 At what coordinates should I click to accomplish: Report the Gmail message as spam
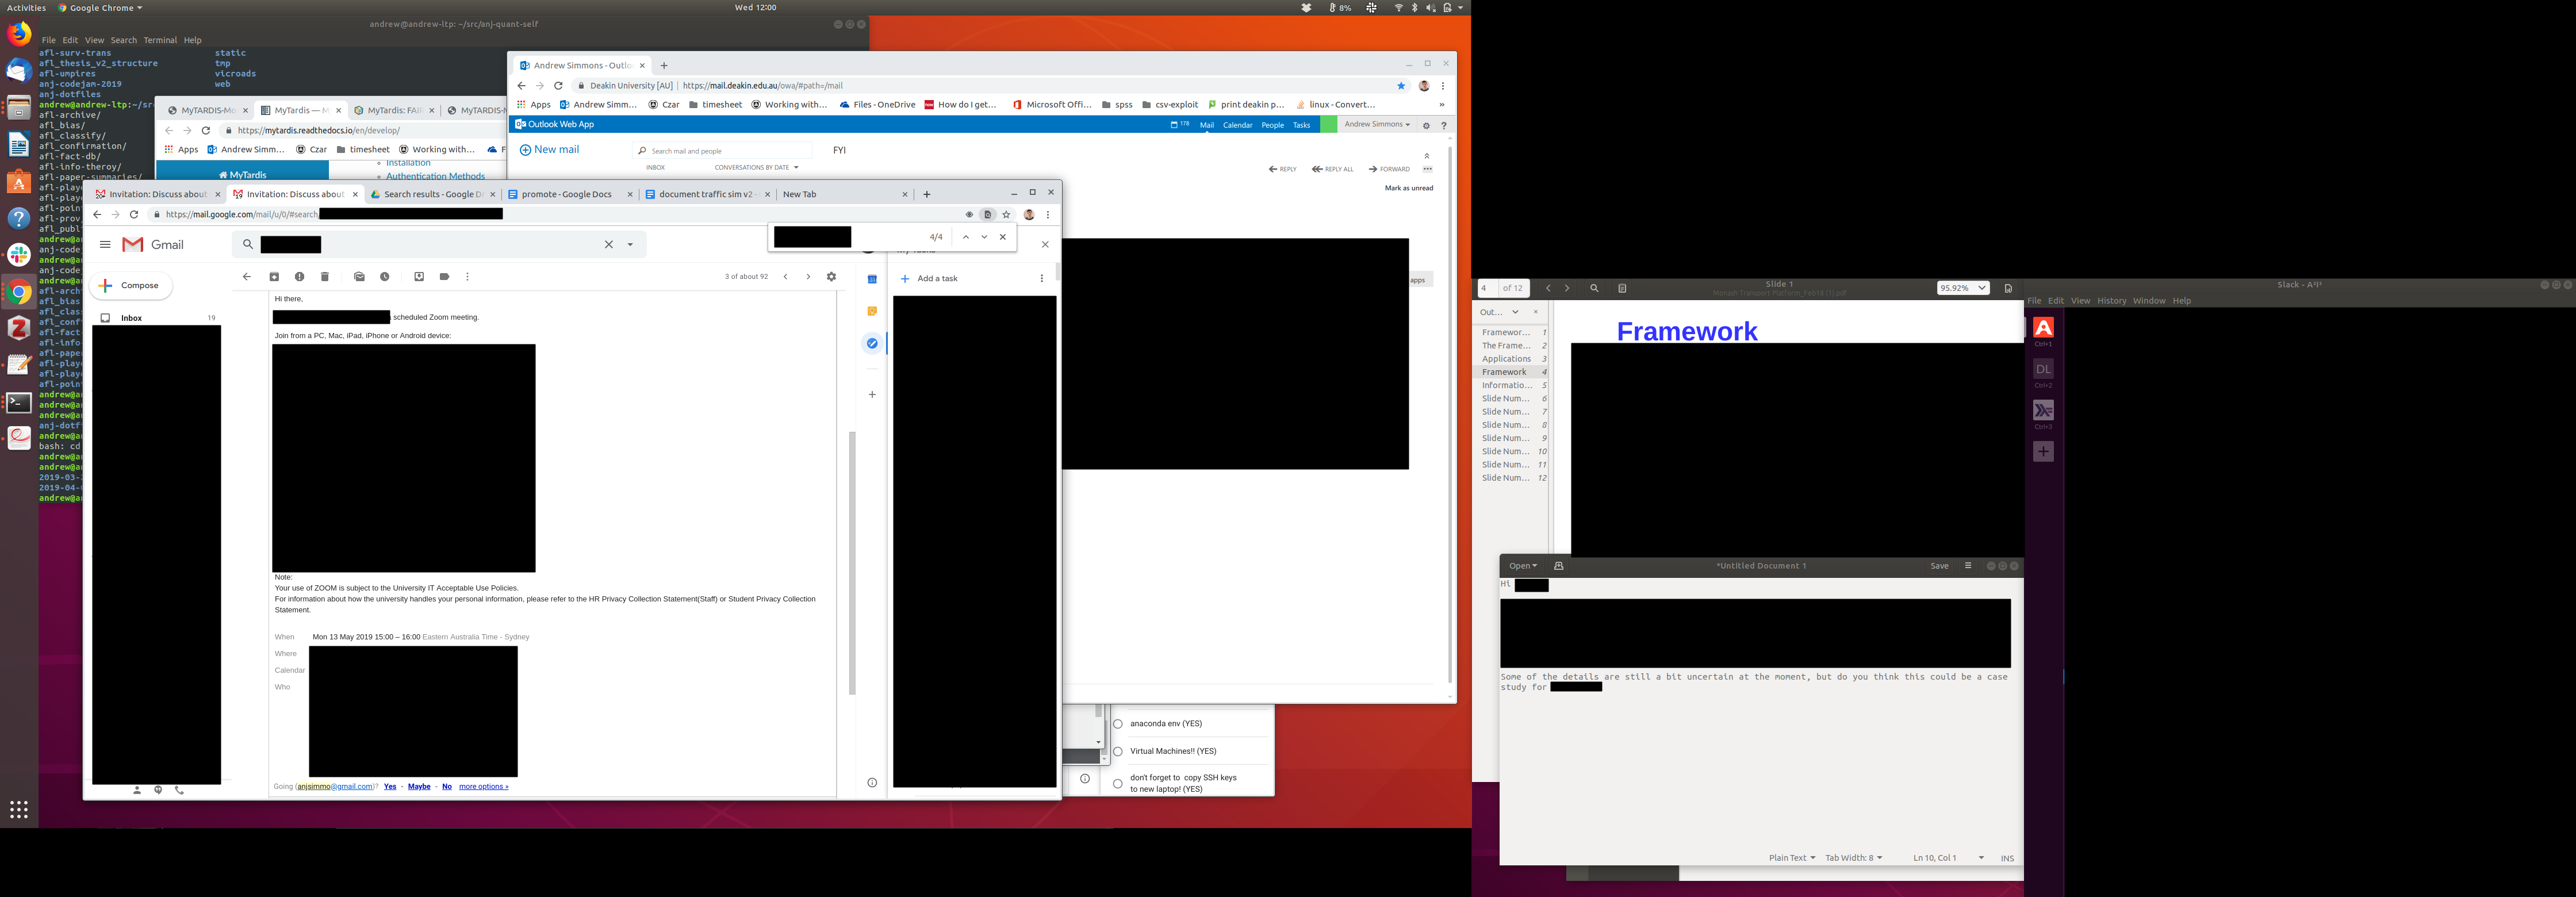[299, 277]
